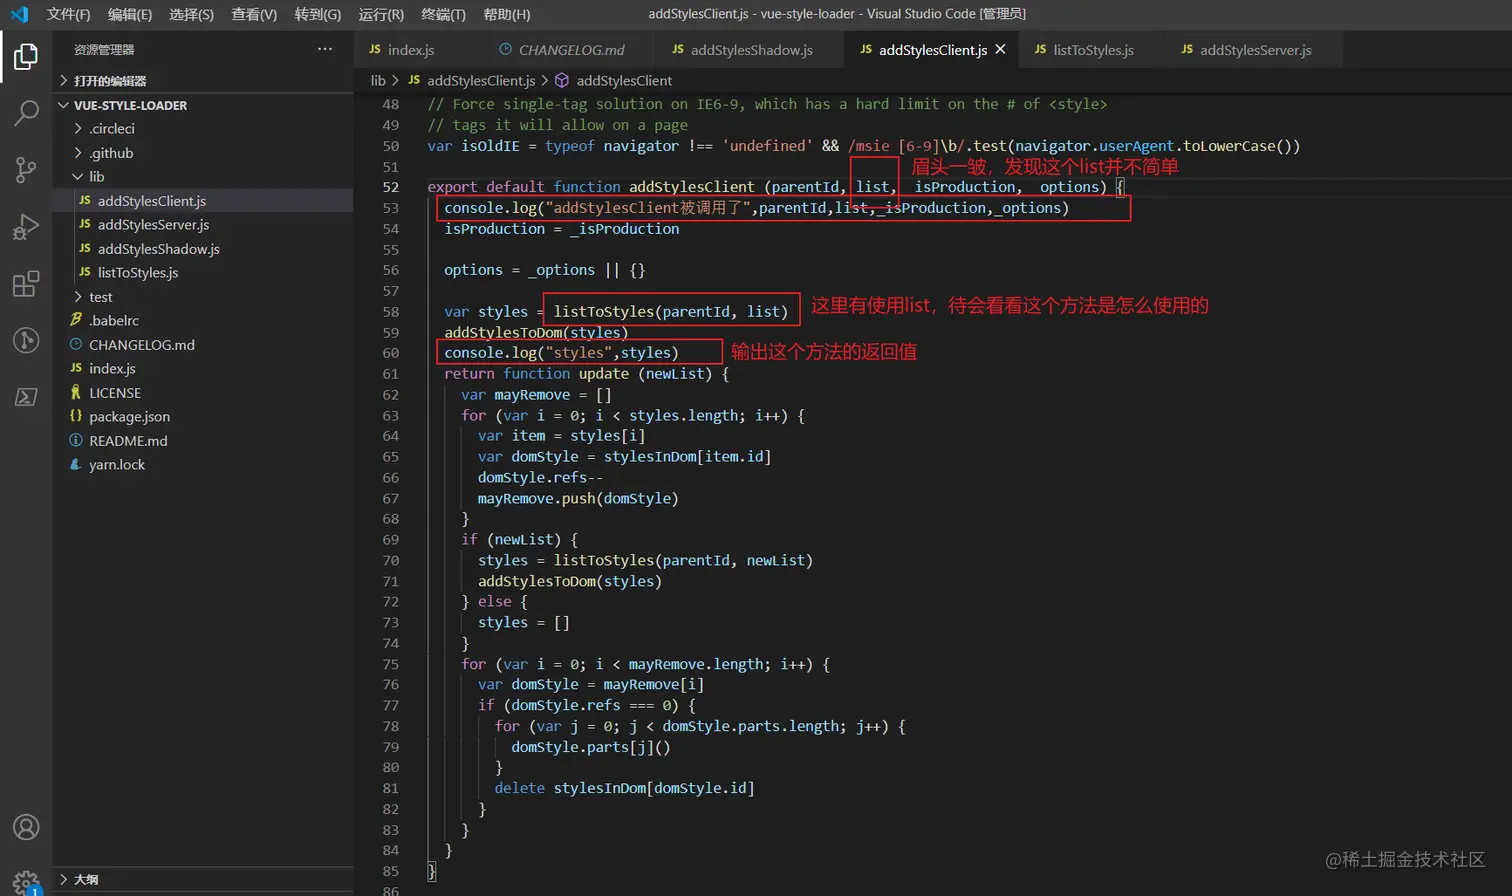This screenshot has height=896, width=1512.
Task: Close the addStylesClient.js editor tab
Action: (1000, 49)
